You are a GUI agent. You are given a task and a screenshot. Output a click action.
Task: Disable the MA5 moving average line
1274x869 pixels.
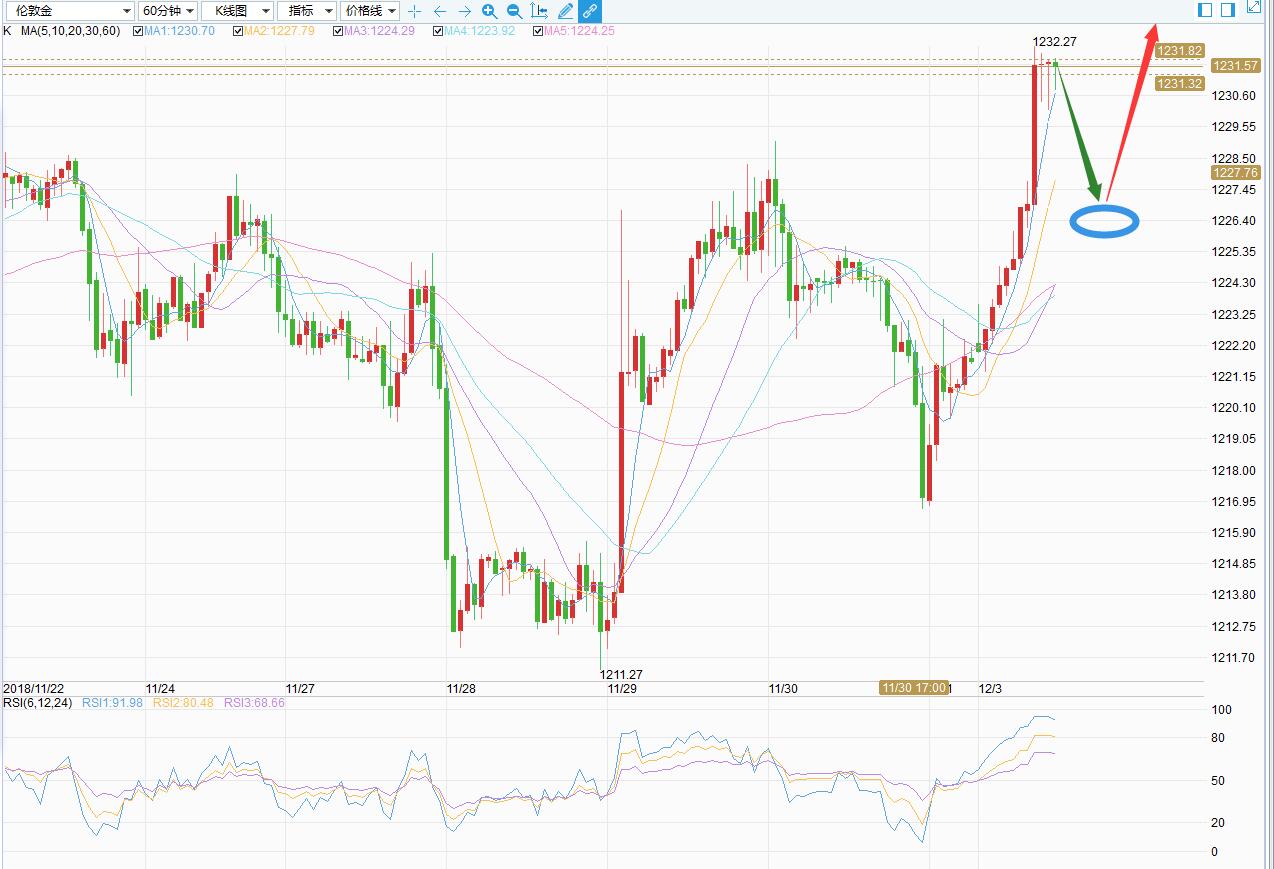coord(538,31)
